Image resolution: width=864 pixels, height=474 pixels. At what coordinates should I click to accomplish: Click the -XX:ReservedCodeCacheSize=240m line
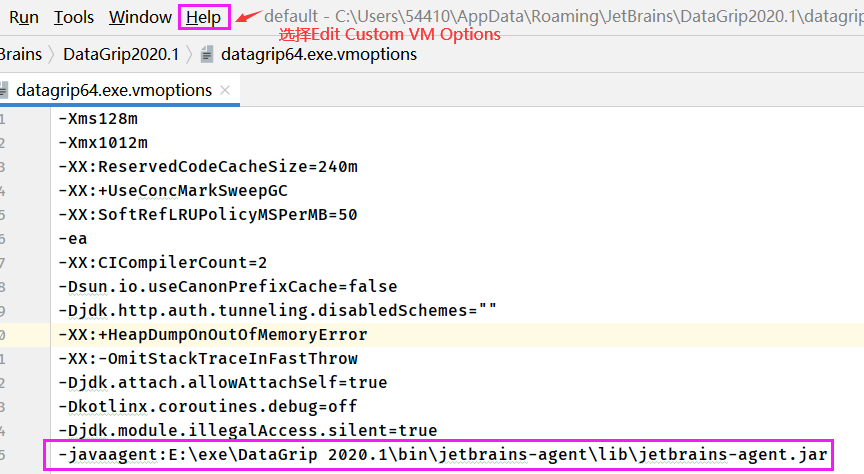[x=208, y=166]
